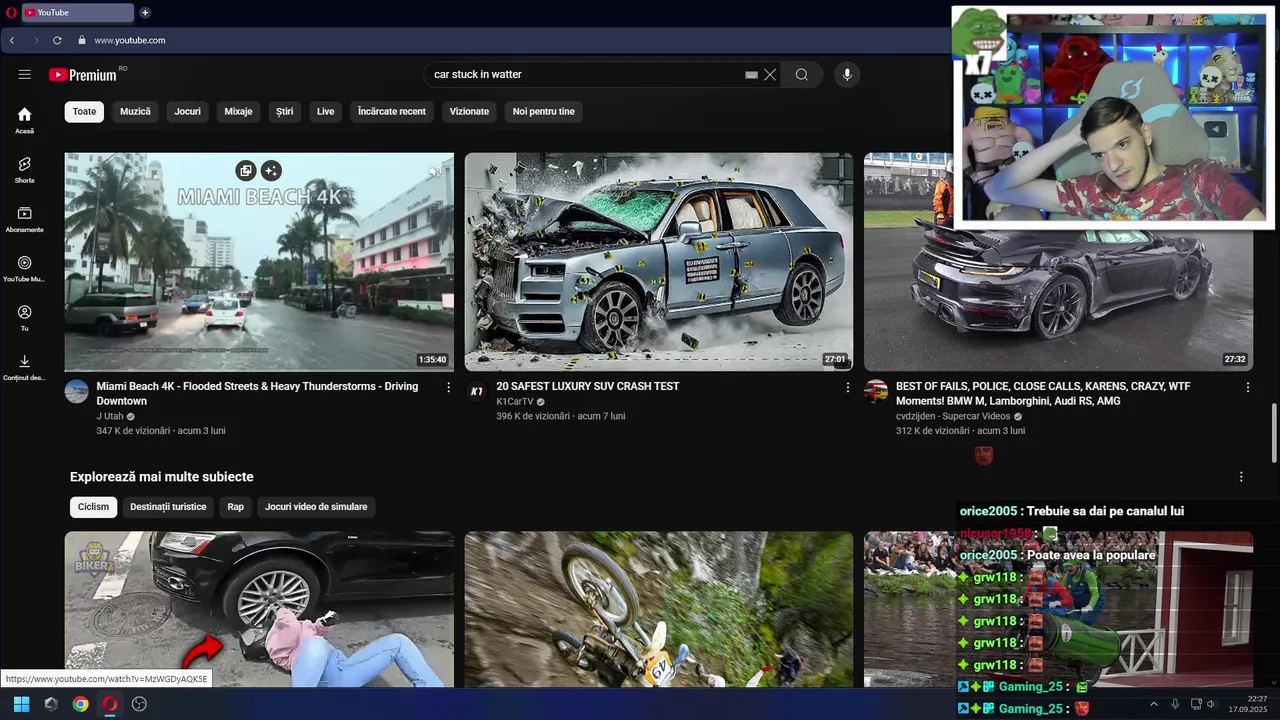Click the sparkle icon on Miami Beach thumbnail
Screen dimensions: 1280x720
coord(271,171)
